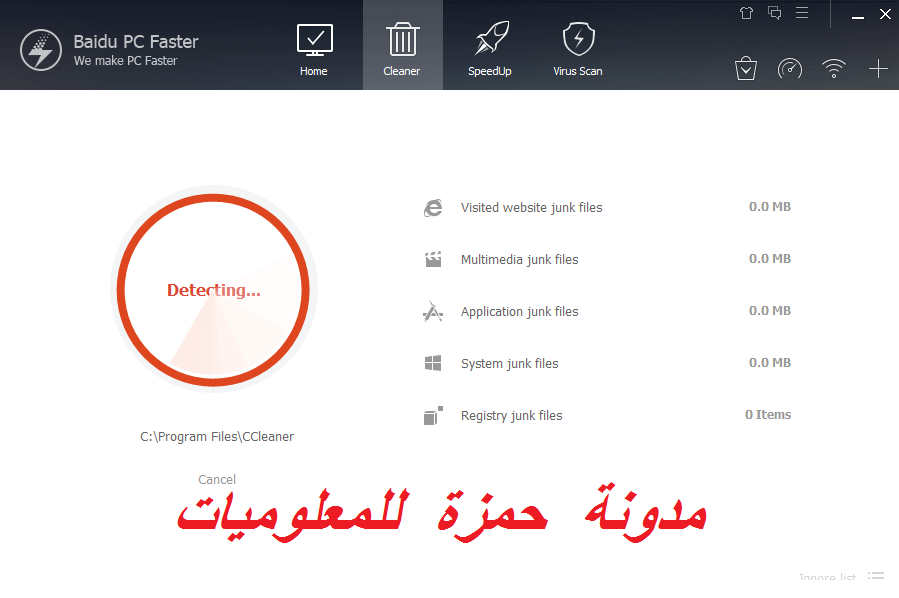Click the Multimedia junk clapperboard icon
Image resolution: width=899 pixels, height=598 pixels.
[x=433, y=259]
